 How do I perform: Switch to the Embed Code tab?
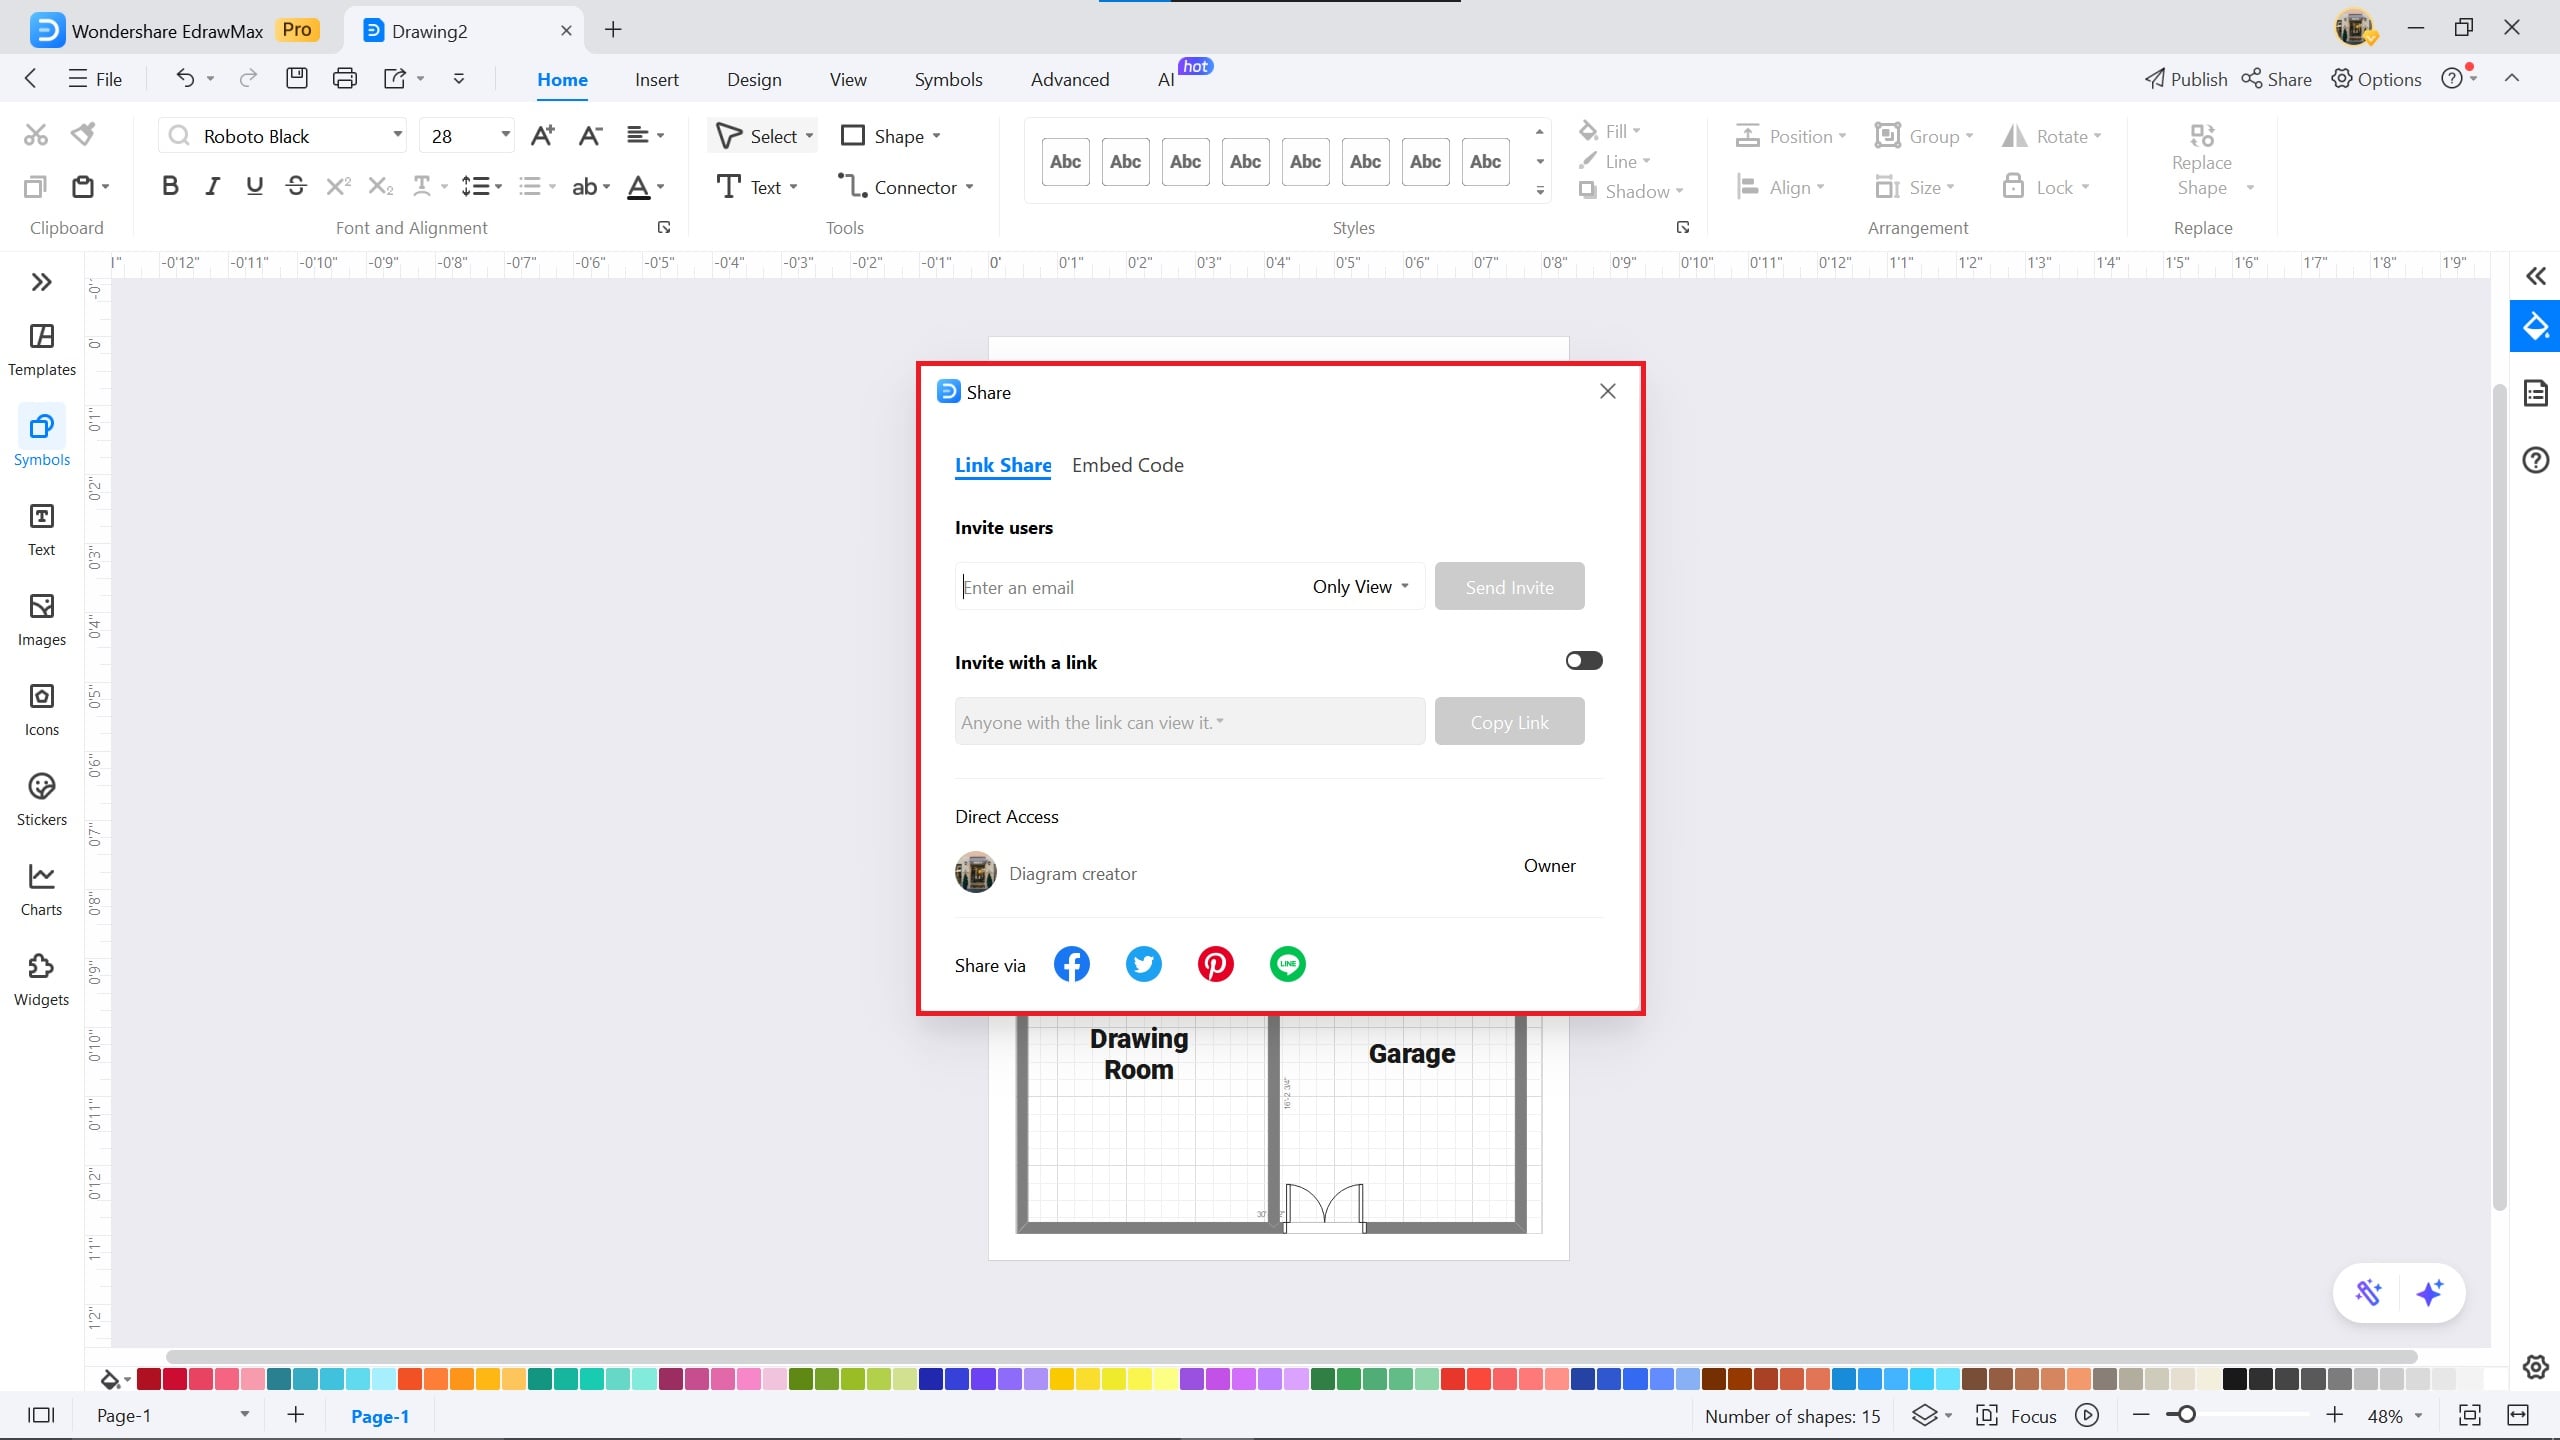tap(1127, 465)
